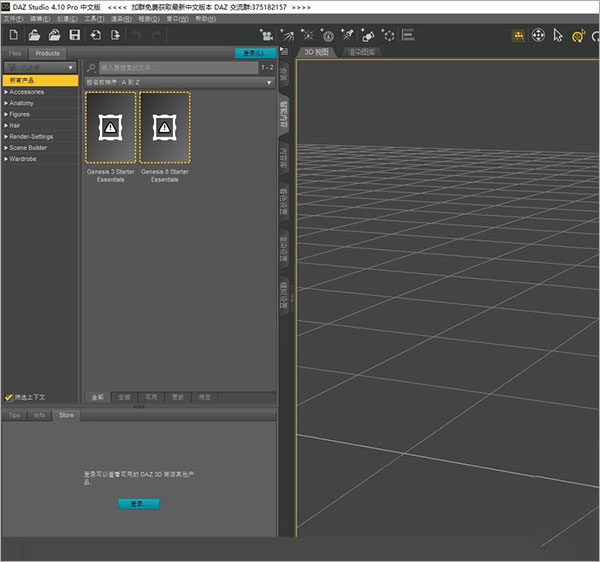Select the yellow Rotate tool icon

point(579,36)
